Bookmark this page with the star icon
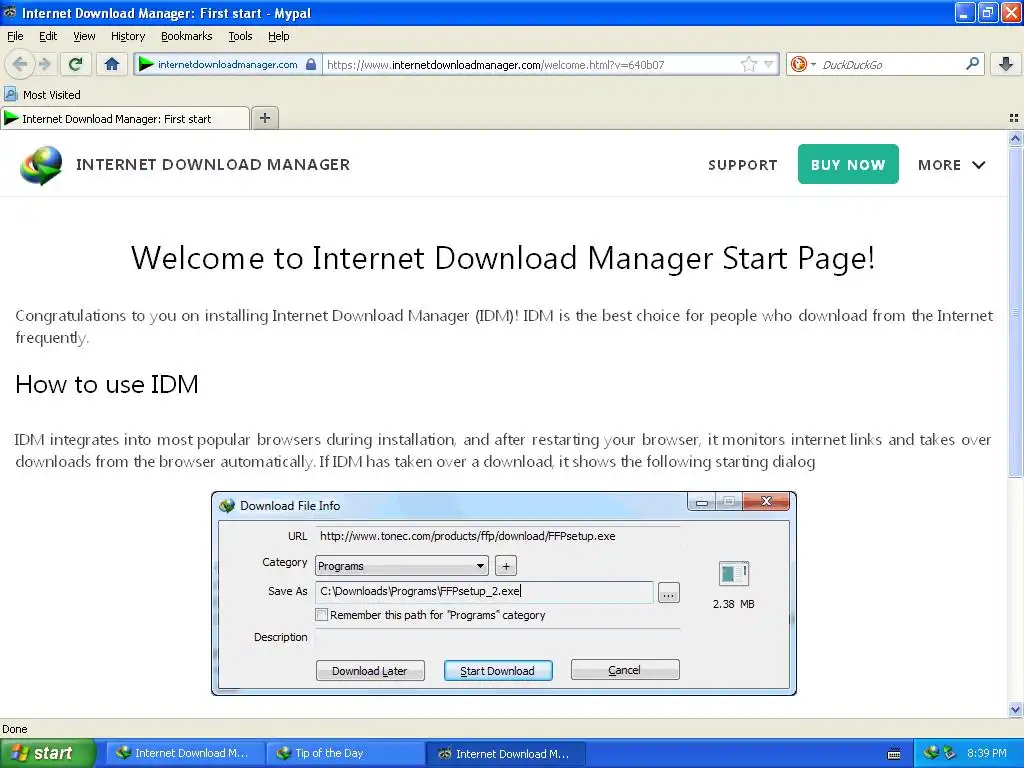Image resolution: width=1024 pixels, height=768 pixels. [748, 64]
